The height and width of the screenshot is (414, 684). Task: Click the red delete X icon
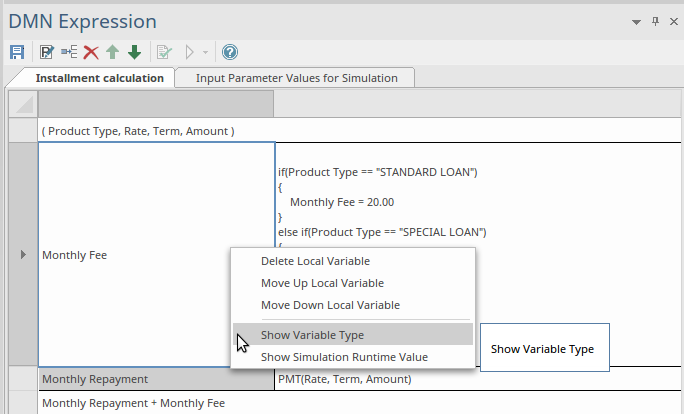point(91,52)
